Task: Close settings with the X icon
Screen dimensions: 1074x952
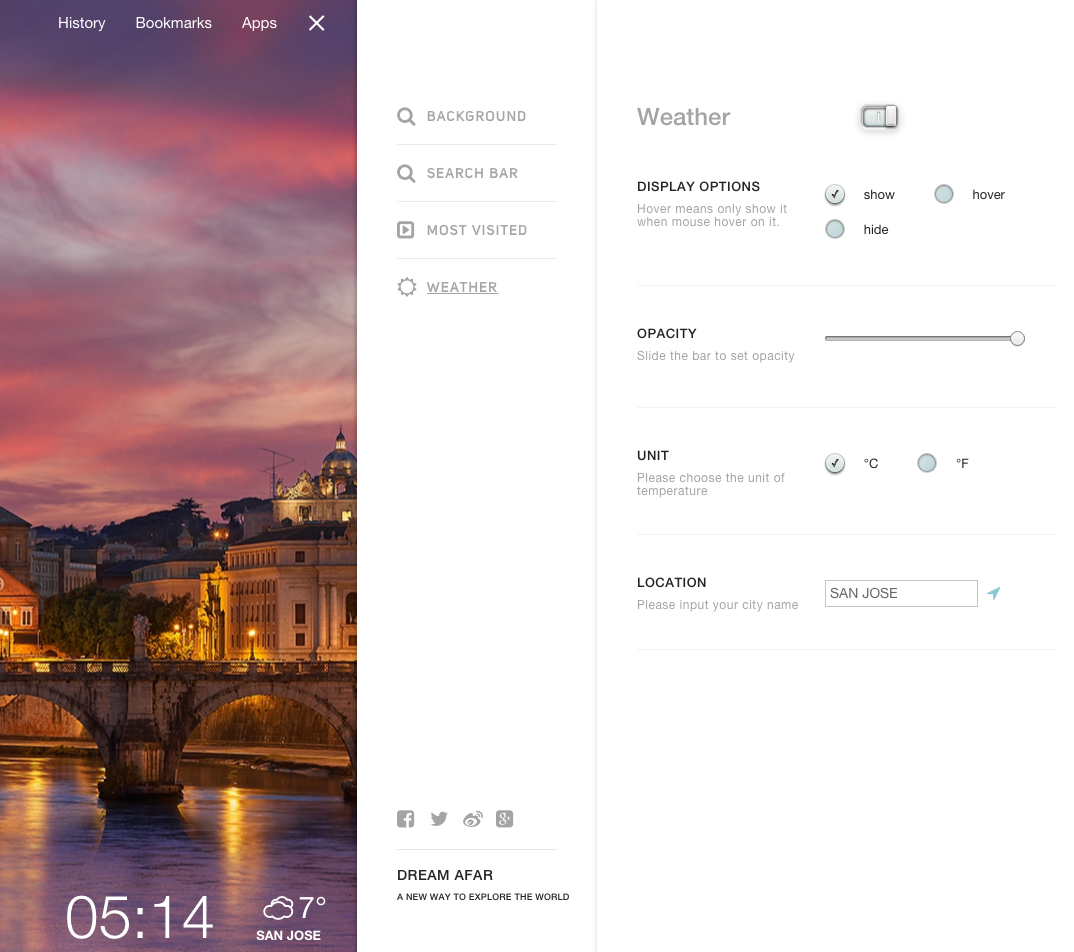Action: pos(316,23)
